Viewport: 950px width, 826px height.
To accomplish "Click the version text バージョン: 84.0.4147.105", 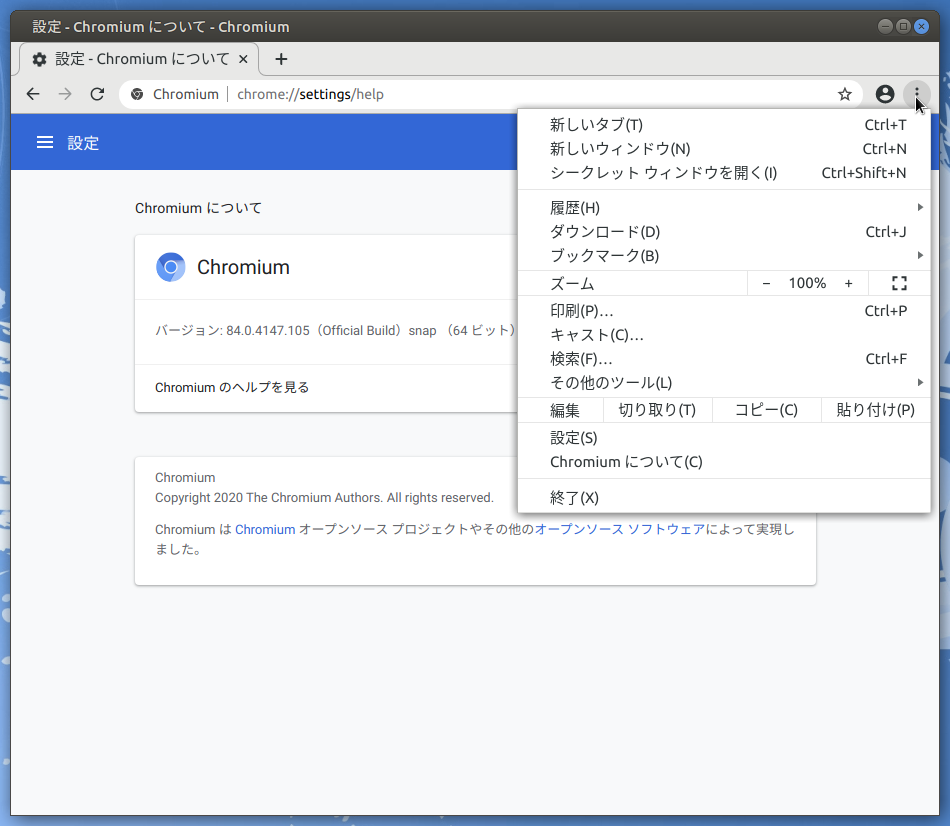I will click(233, 330).
